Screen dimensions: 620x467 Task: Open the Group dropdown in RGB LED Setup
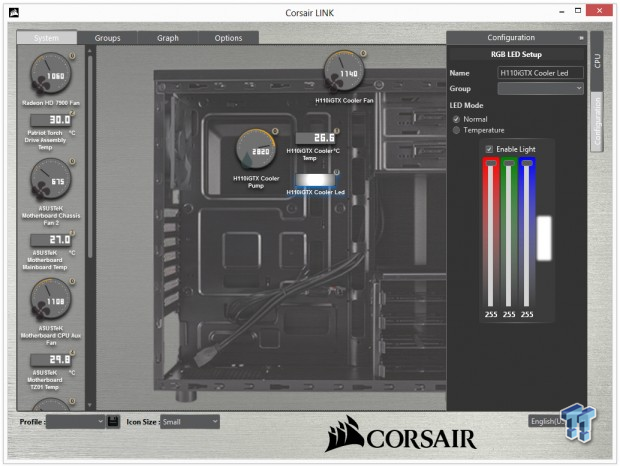point(540,88)
